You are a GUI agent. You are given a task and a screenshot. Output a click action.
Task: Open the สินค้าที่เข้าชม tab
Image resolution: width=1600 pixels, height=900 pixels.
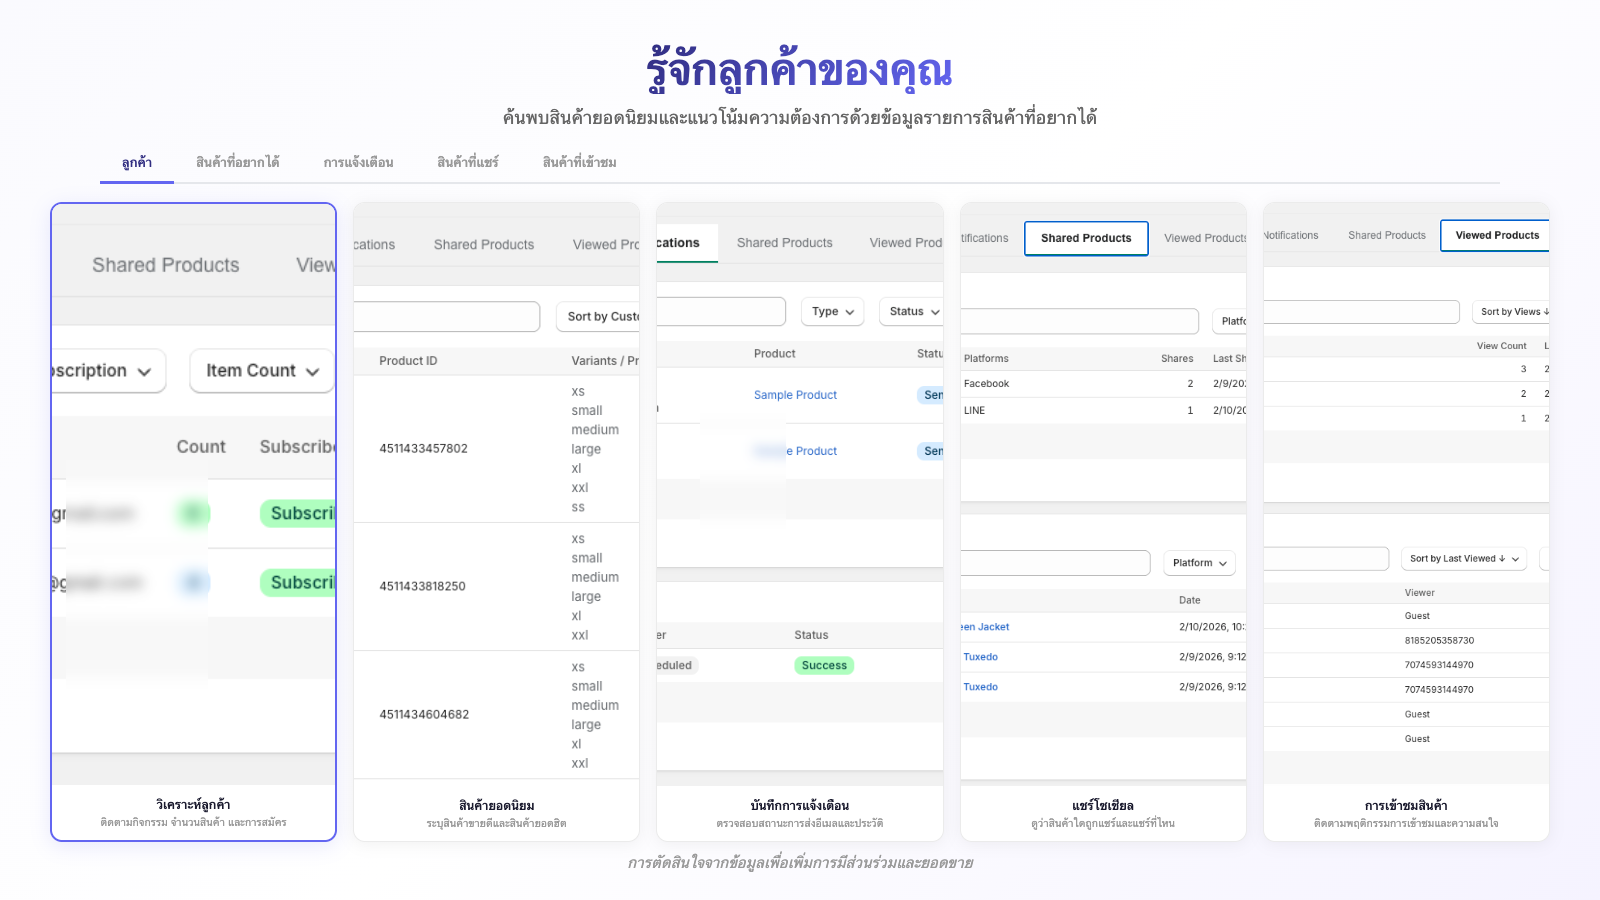(579, 162)
